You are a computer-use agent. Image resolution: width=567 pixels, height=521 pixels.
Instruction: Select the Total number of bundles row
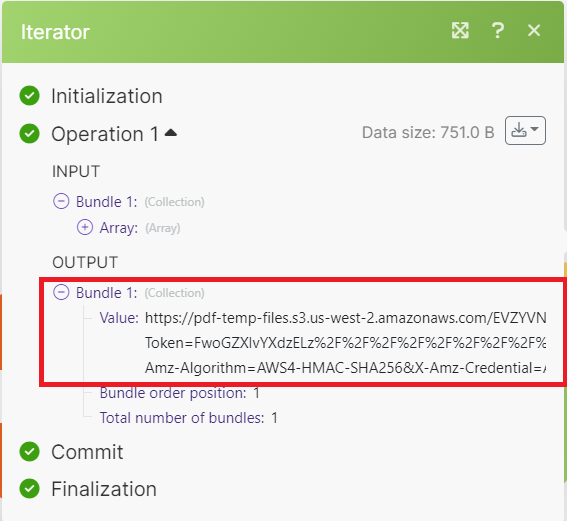tap(189, 418)
